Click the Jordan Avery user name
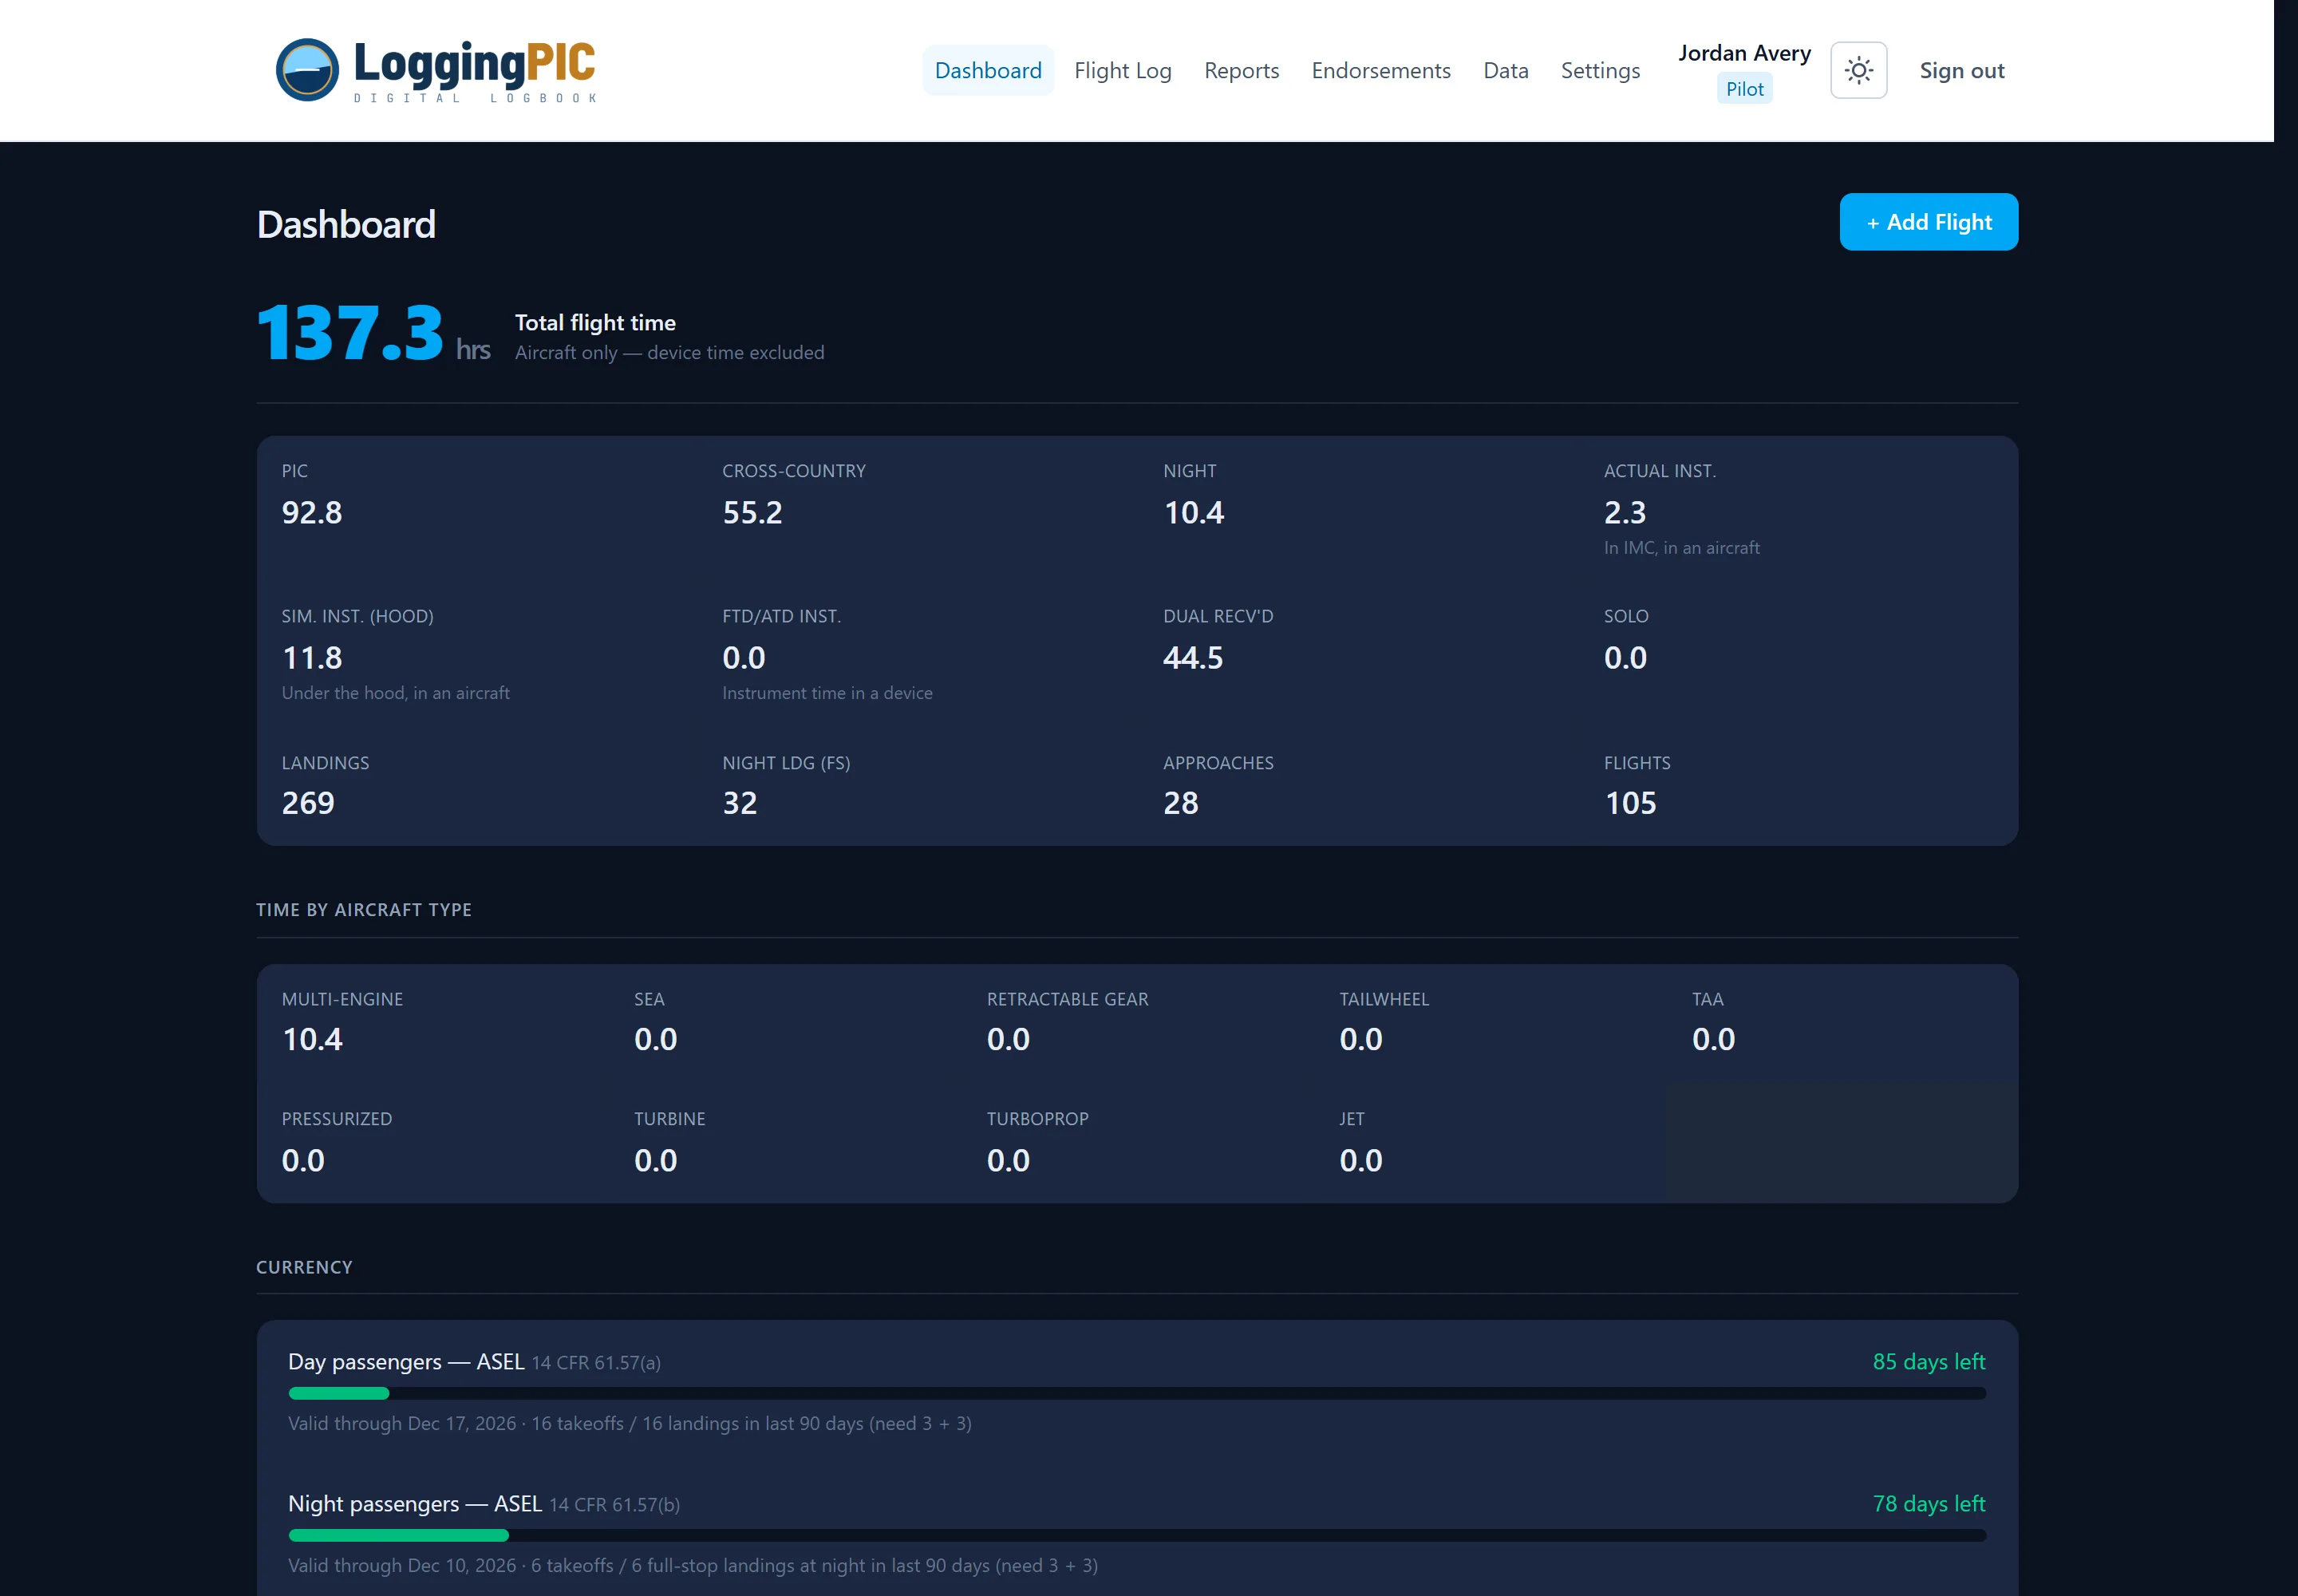The height and width of the screenshot is (1596, 2298). click(1744, 53)
